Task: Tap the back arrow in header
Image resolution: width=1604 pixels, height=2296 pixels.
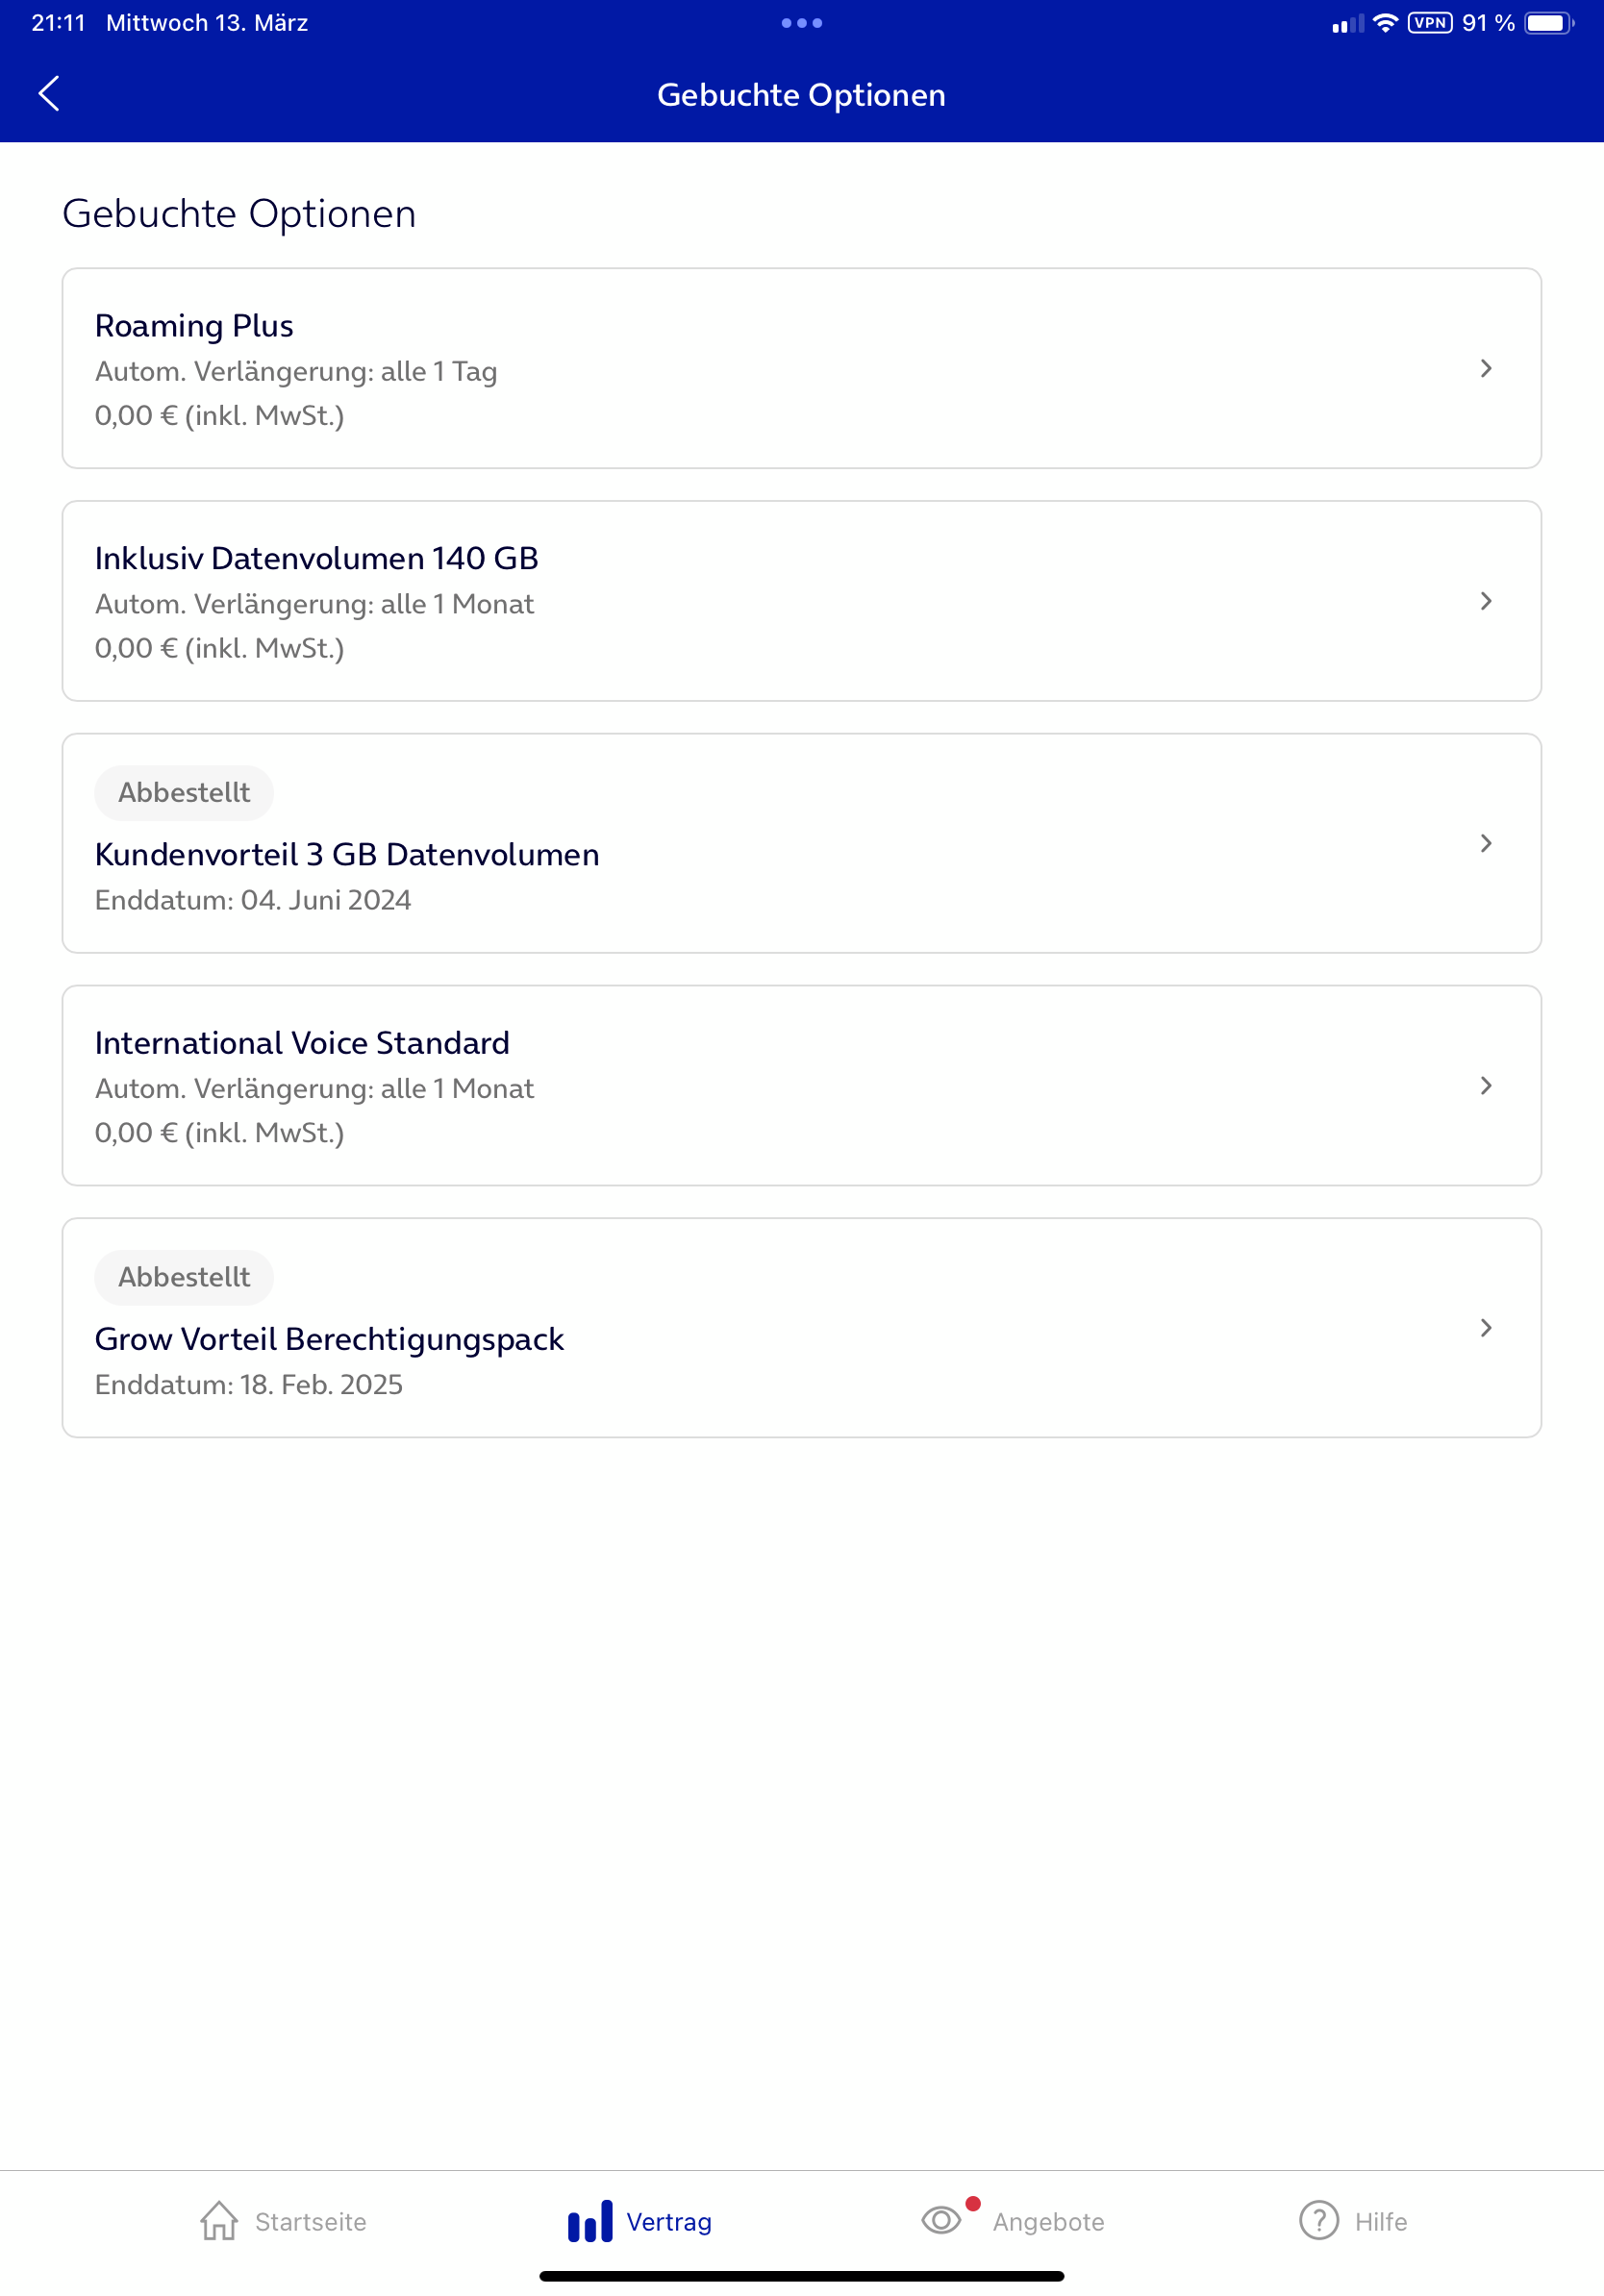Action: tap(49, 93)
